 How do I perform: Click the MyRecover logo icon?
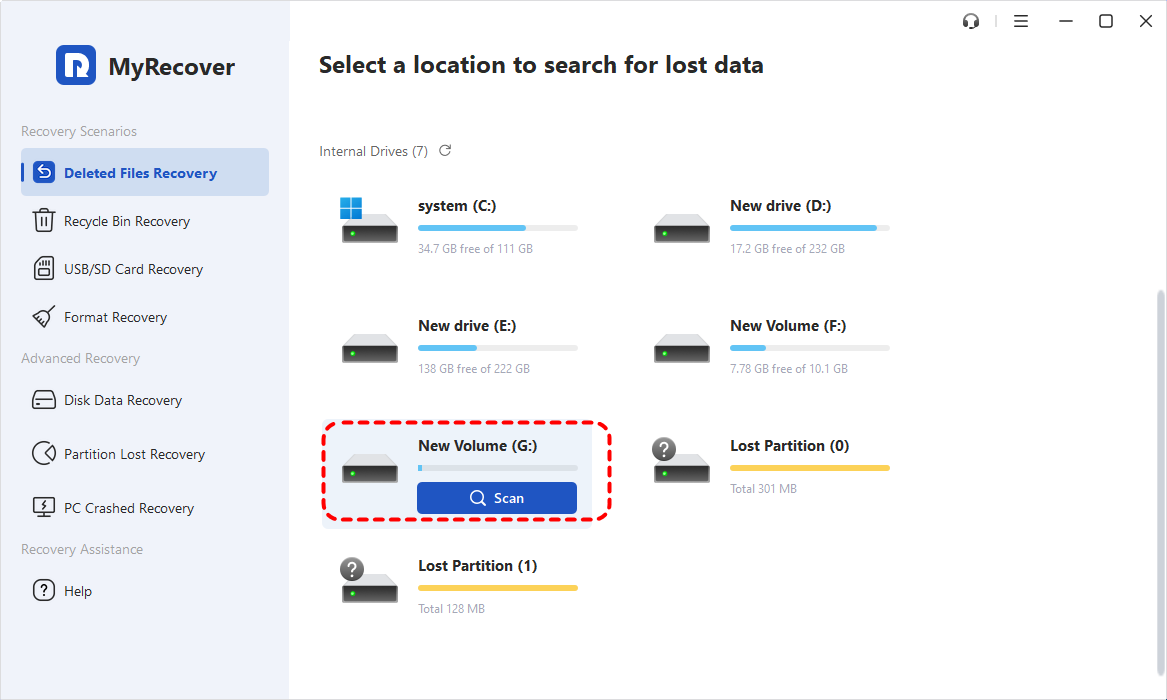point(76,66)
